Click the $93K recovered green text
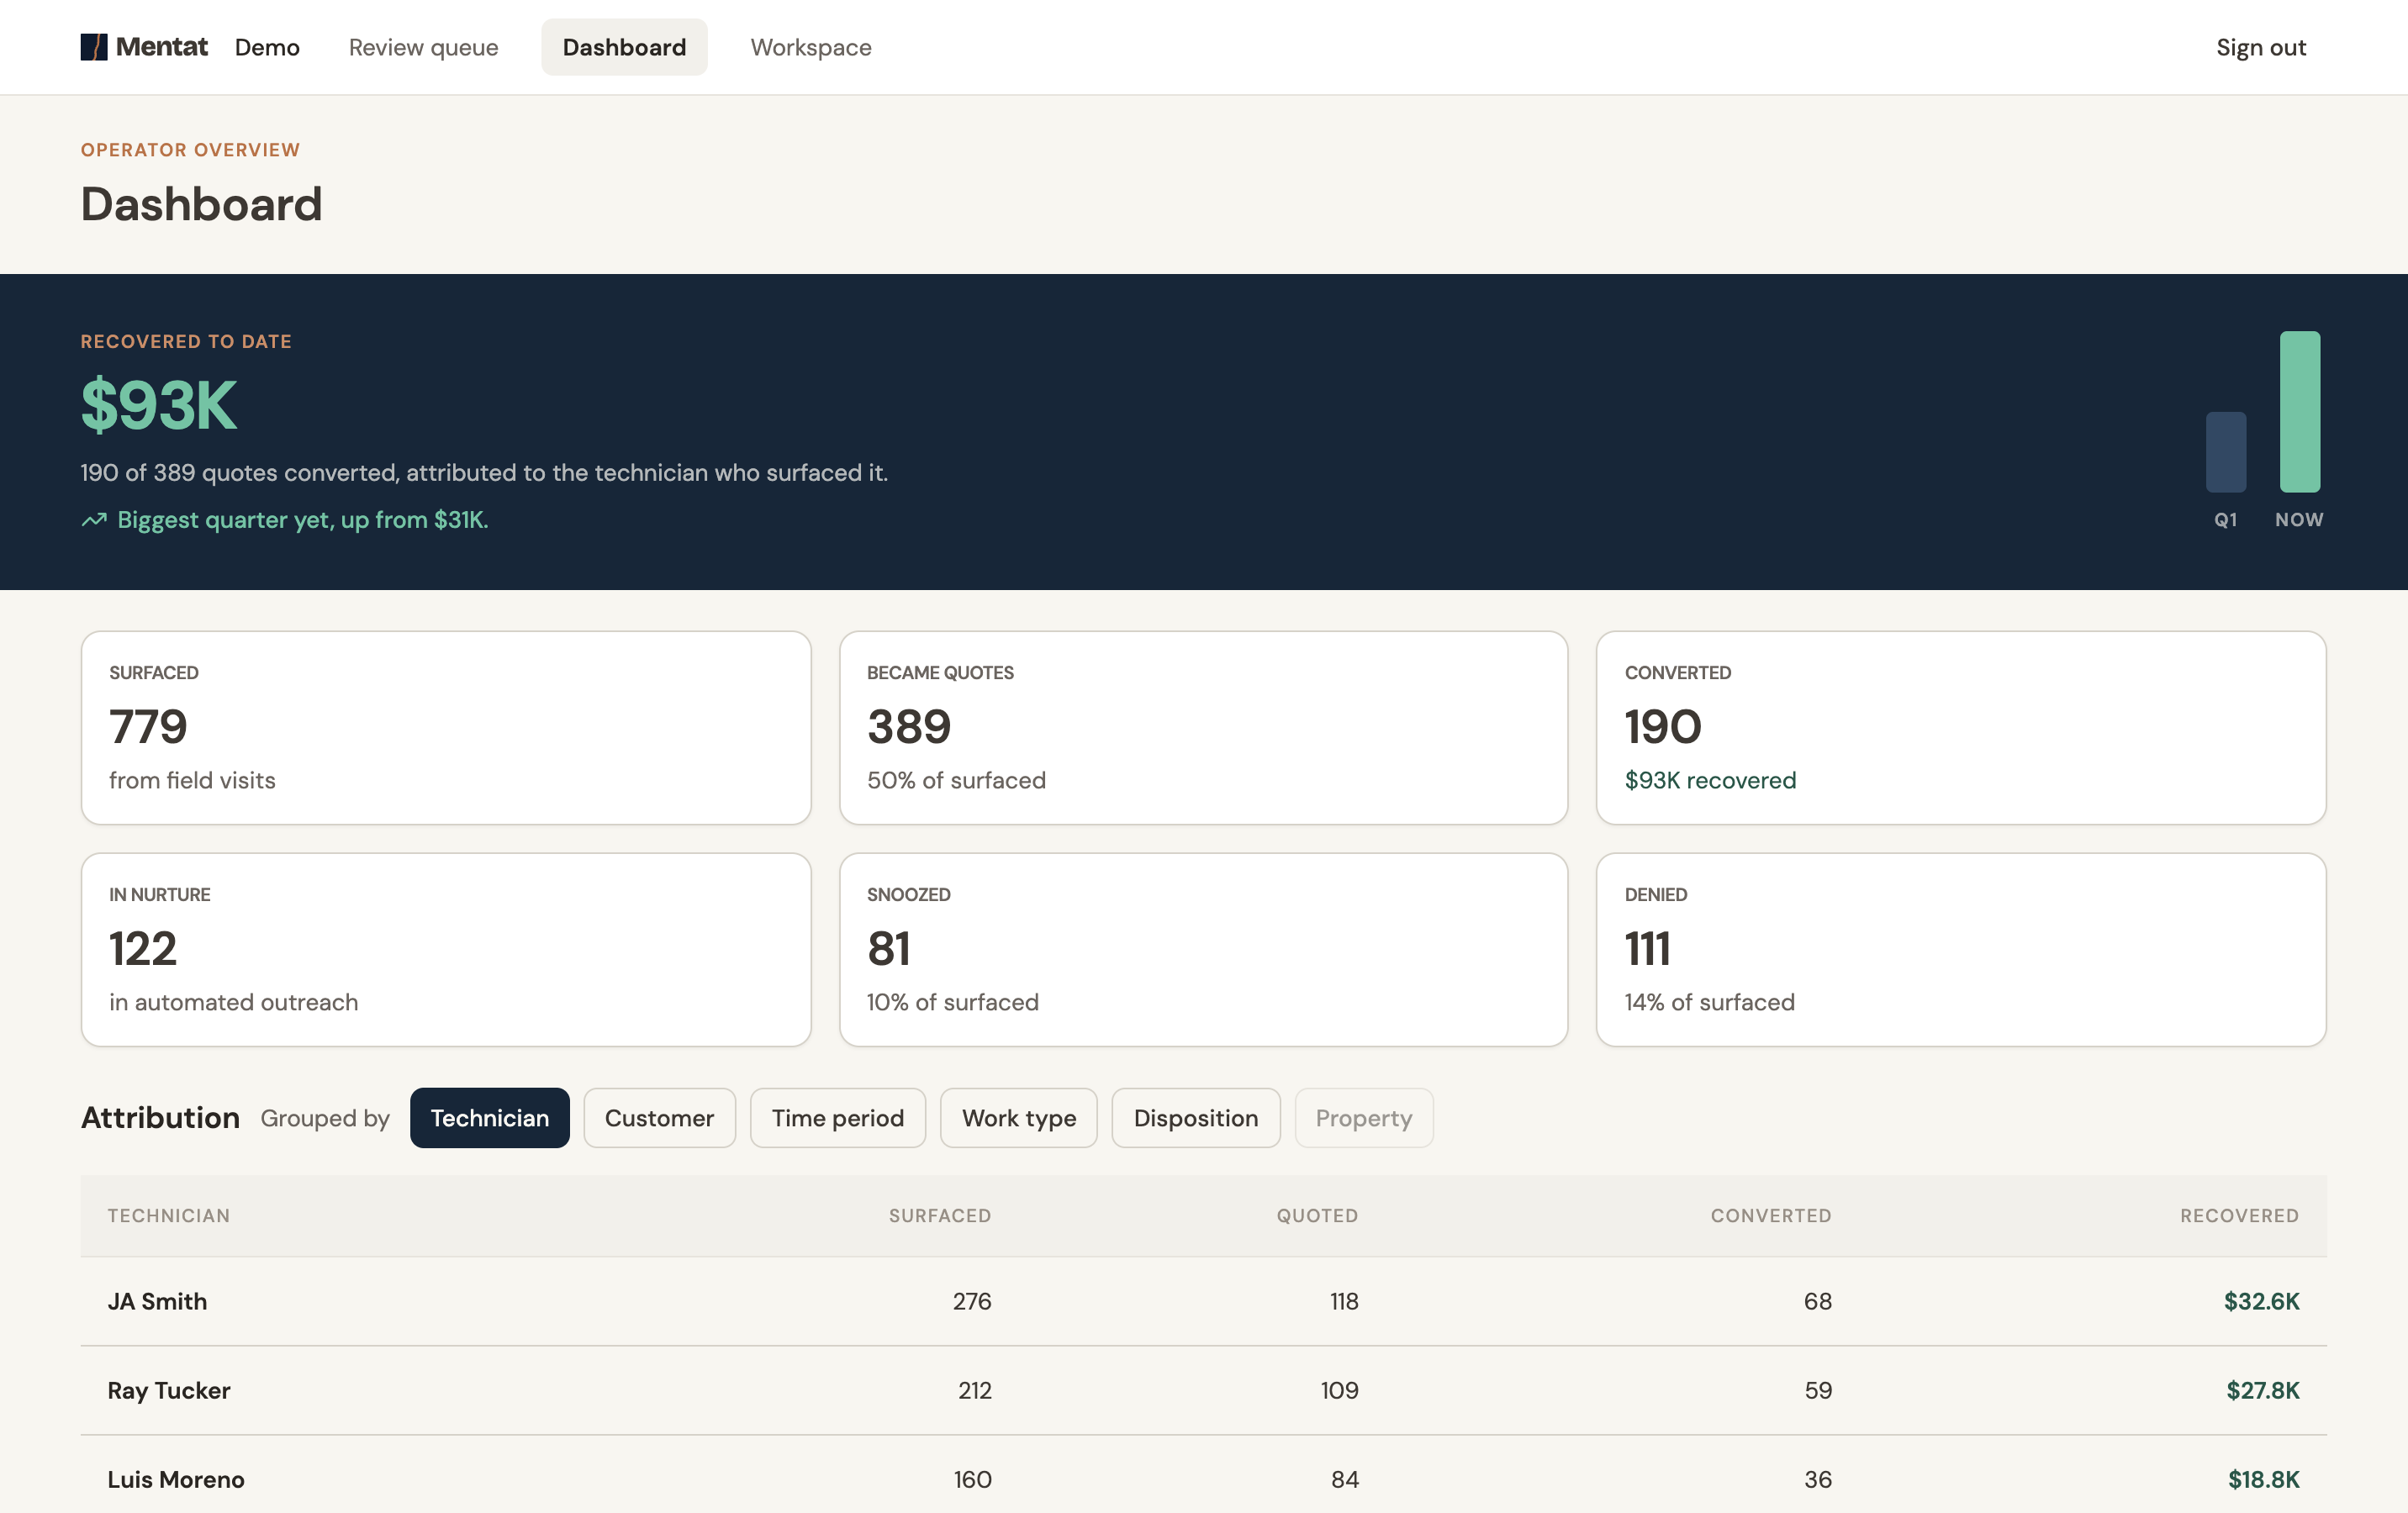This screenshot has height=1513, width=2408. click(1710, 780)
